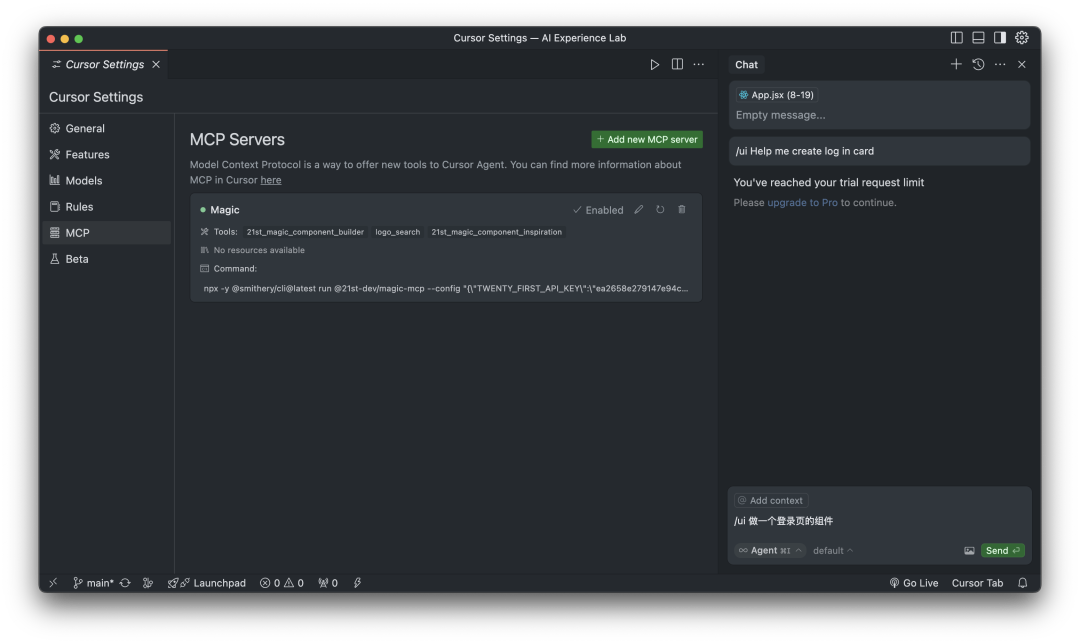Viewport: 1080px width, 644px height.
Task: Start a new chat with plus icon
Action: coord(956,64)
